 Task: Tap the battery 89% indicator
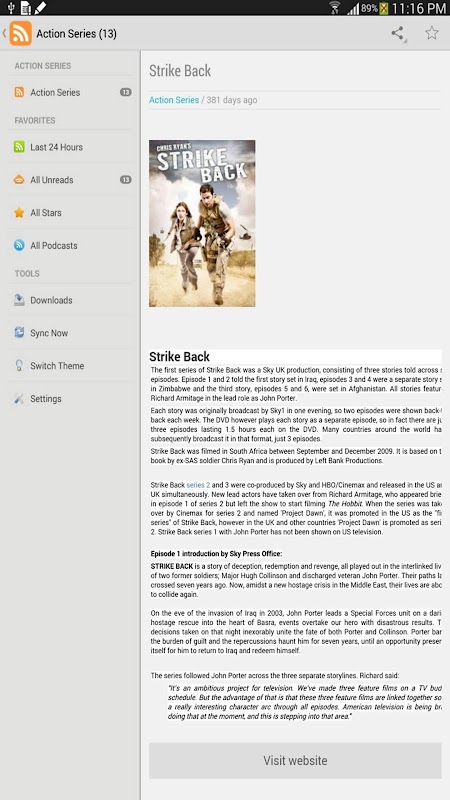374,8
